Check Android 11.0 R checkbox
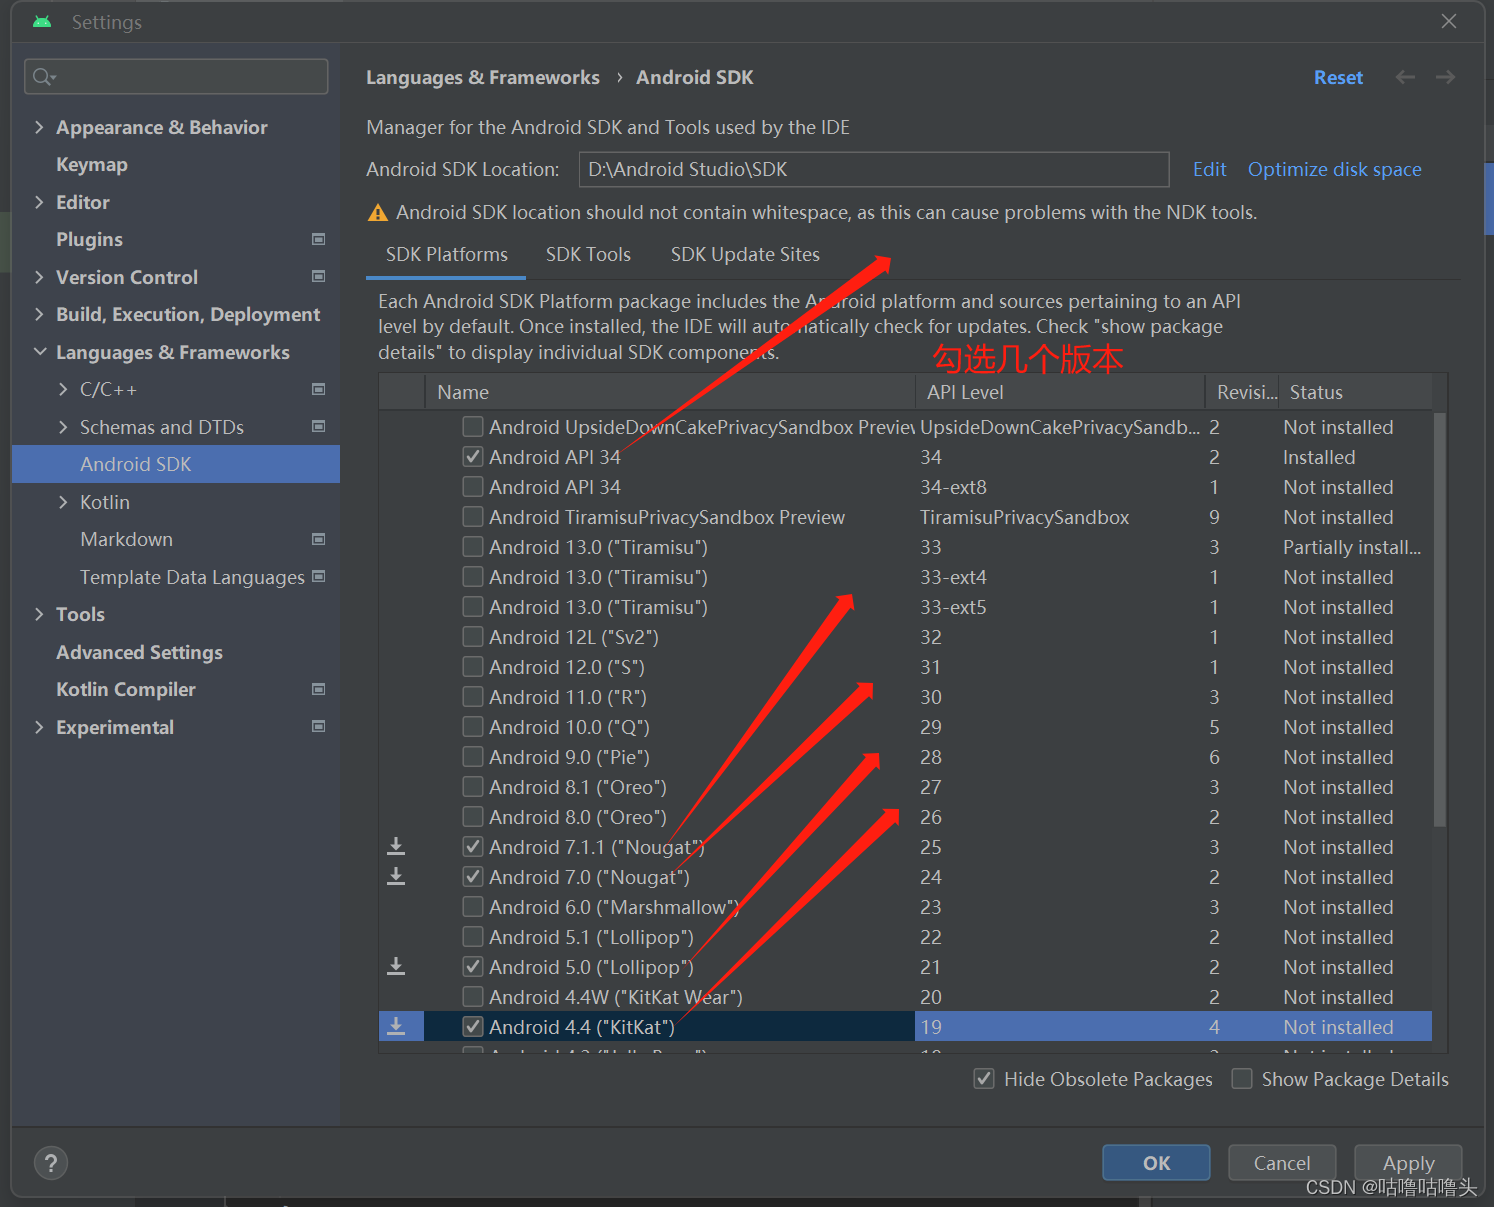The width and height of the screenshot is (1494, 1207). click(473, 697)
